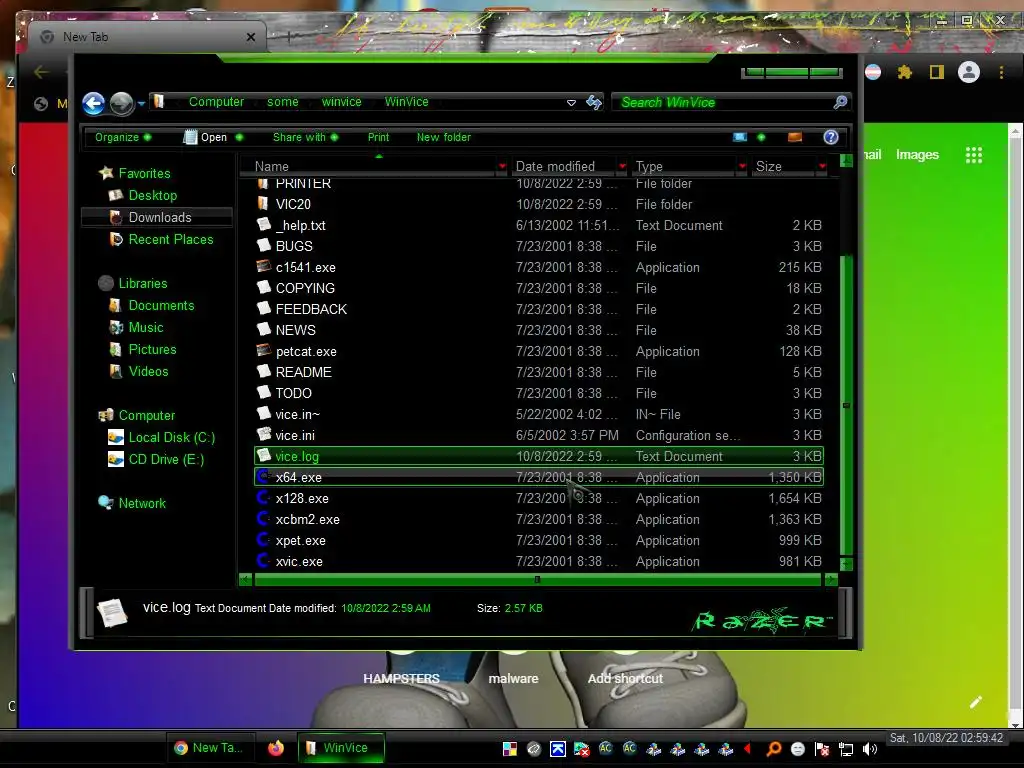Click the Chrome Extensions puzzle icon

[904, 72]
